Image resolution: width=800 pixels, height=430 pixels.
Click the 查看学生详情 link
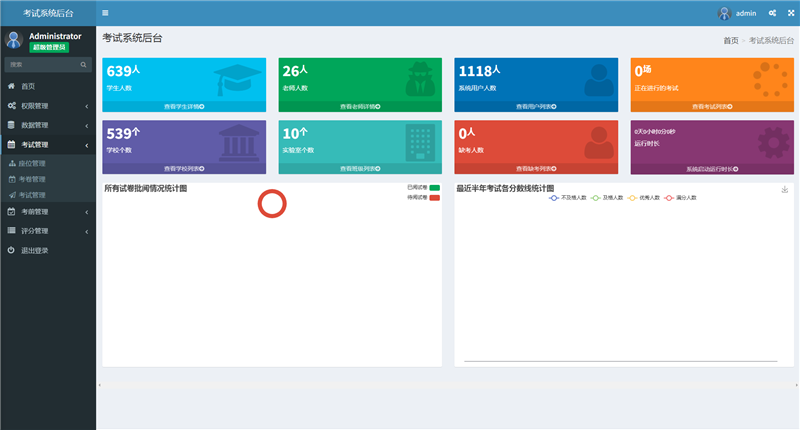184,105
